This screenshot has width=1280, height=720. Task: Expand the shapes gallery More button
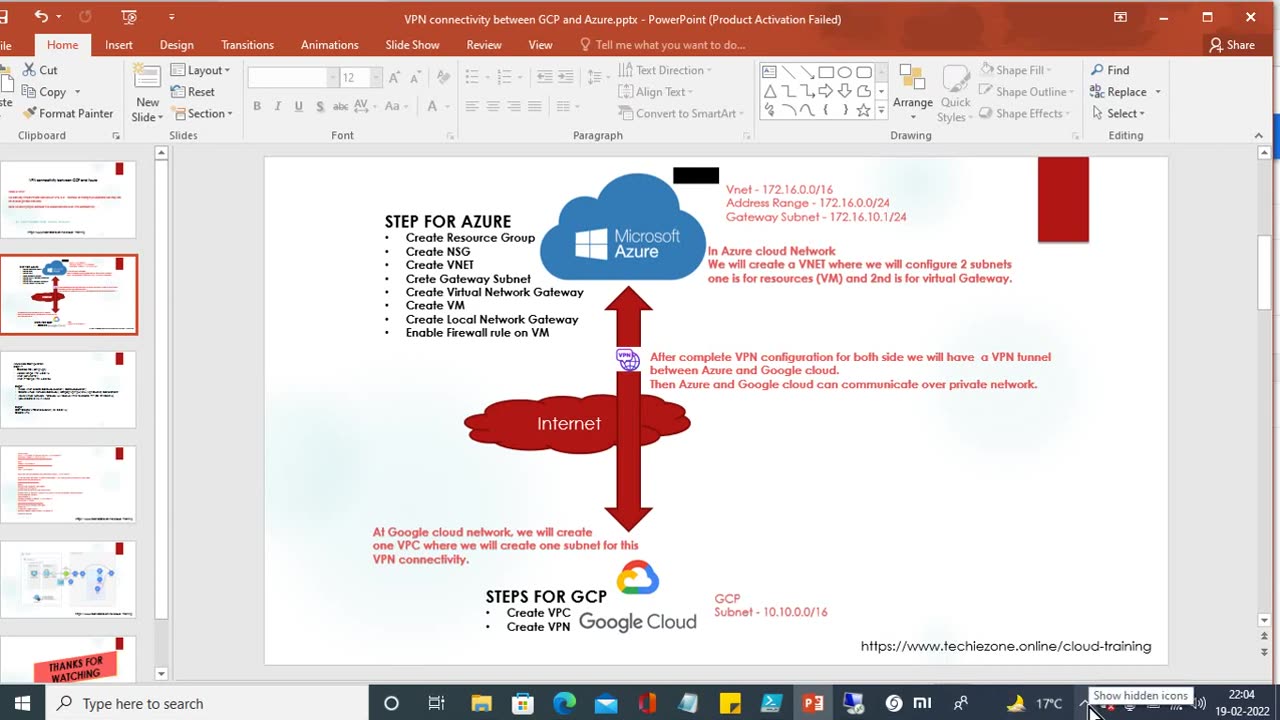coord(881,112)
